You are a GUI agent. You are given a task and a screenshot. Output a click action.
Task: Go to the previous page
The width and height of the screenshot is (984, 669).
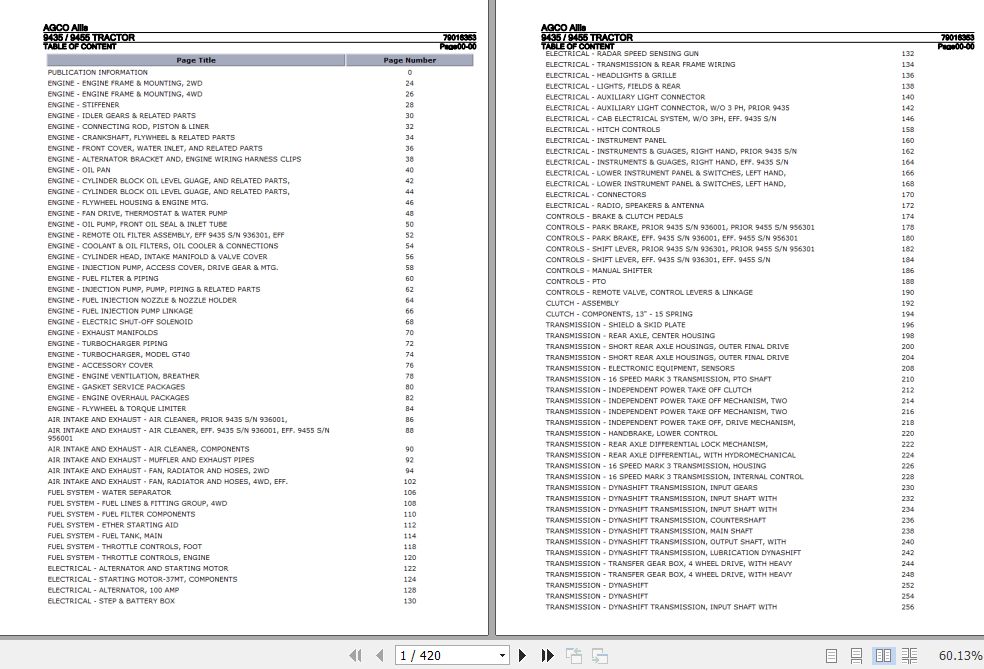379,656
